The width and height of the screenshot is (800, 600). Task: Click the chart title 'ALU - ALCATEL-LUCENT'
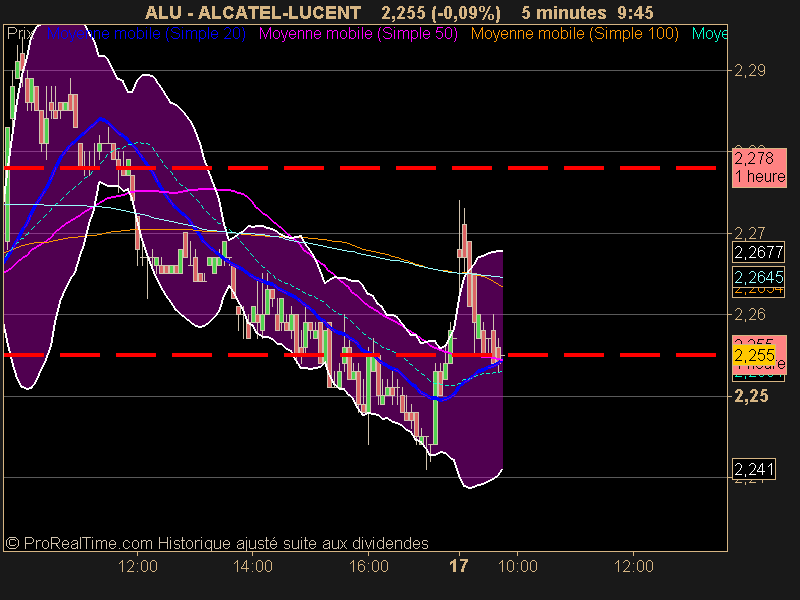(253, 12)
